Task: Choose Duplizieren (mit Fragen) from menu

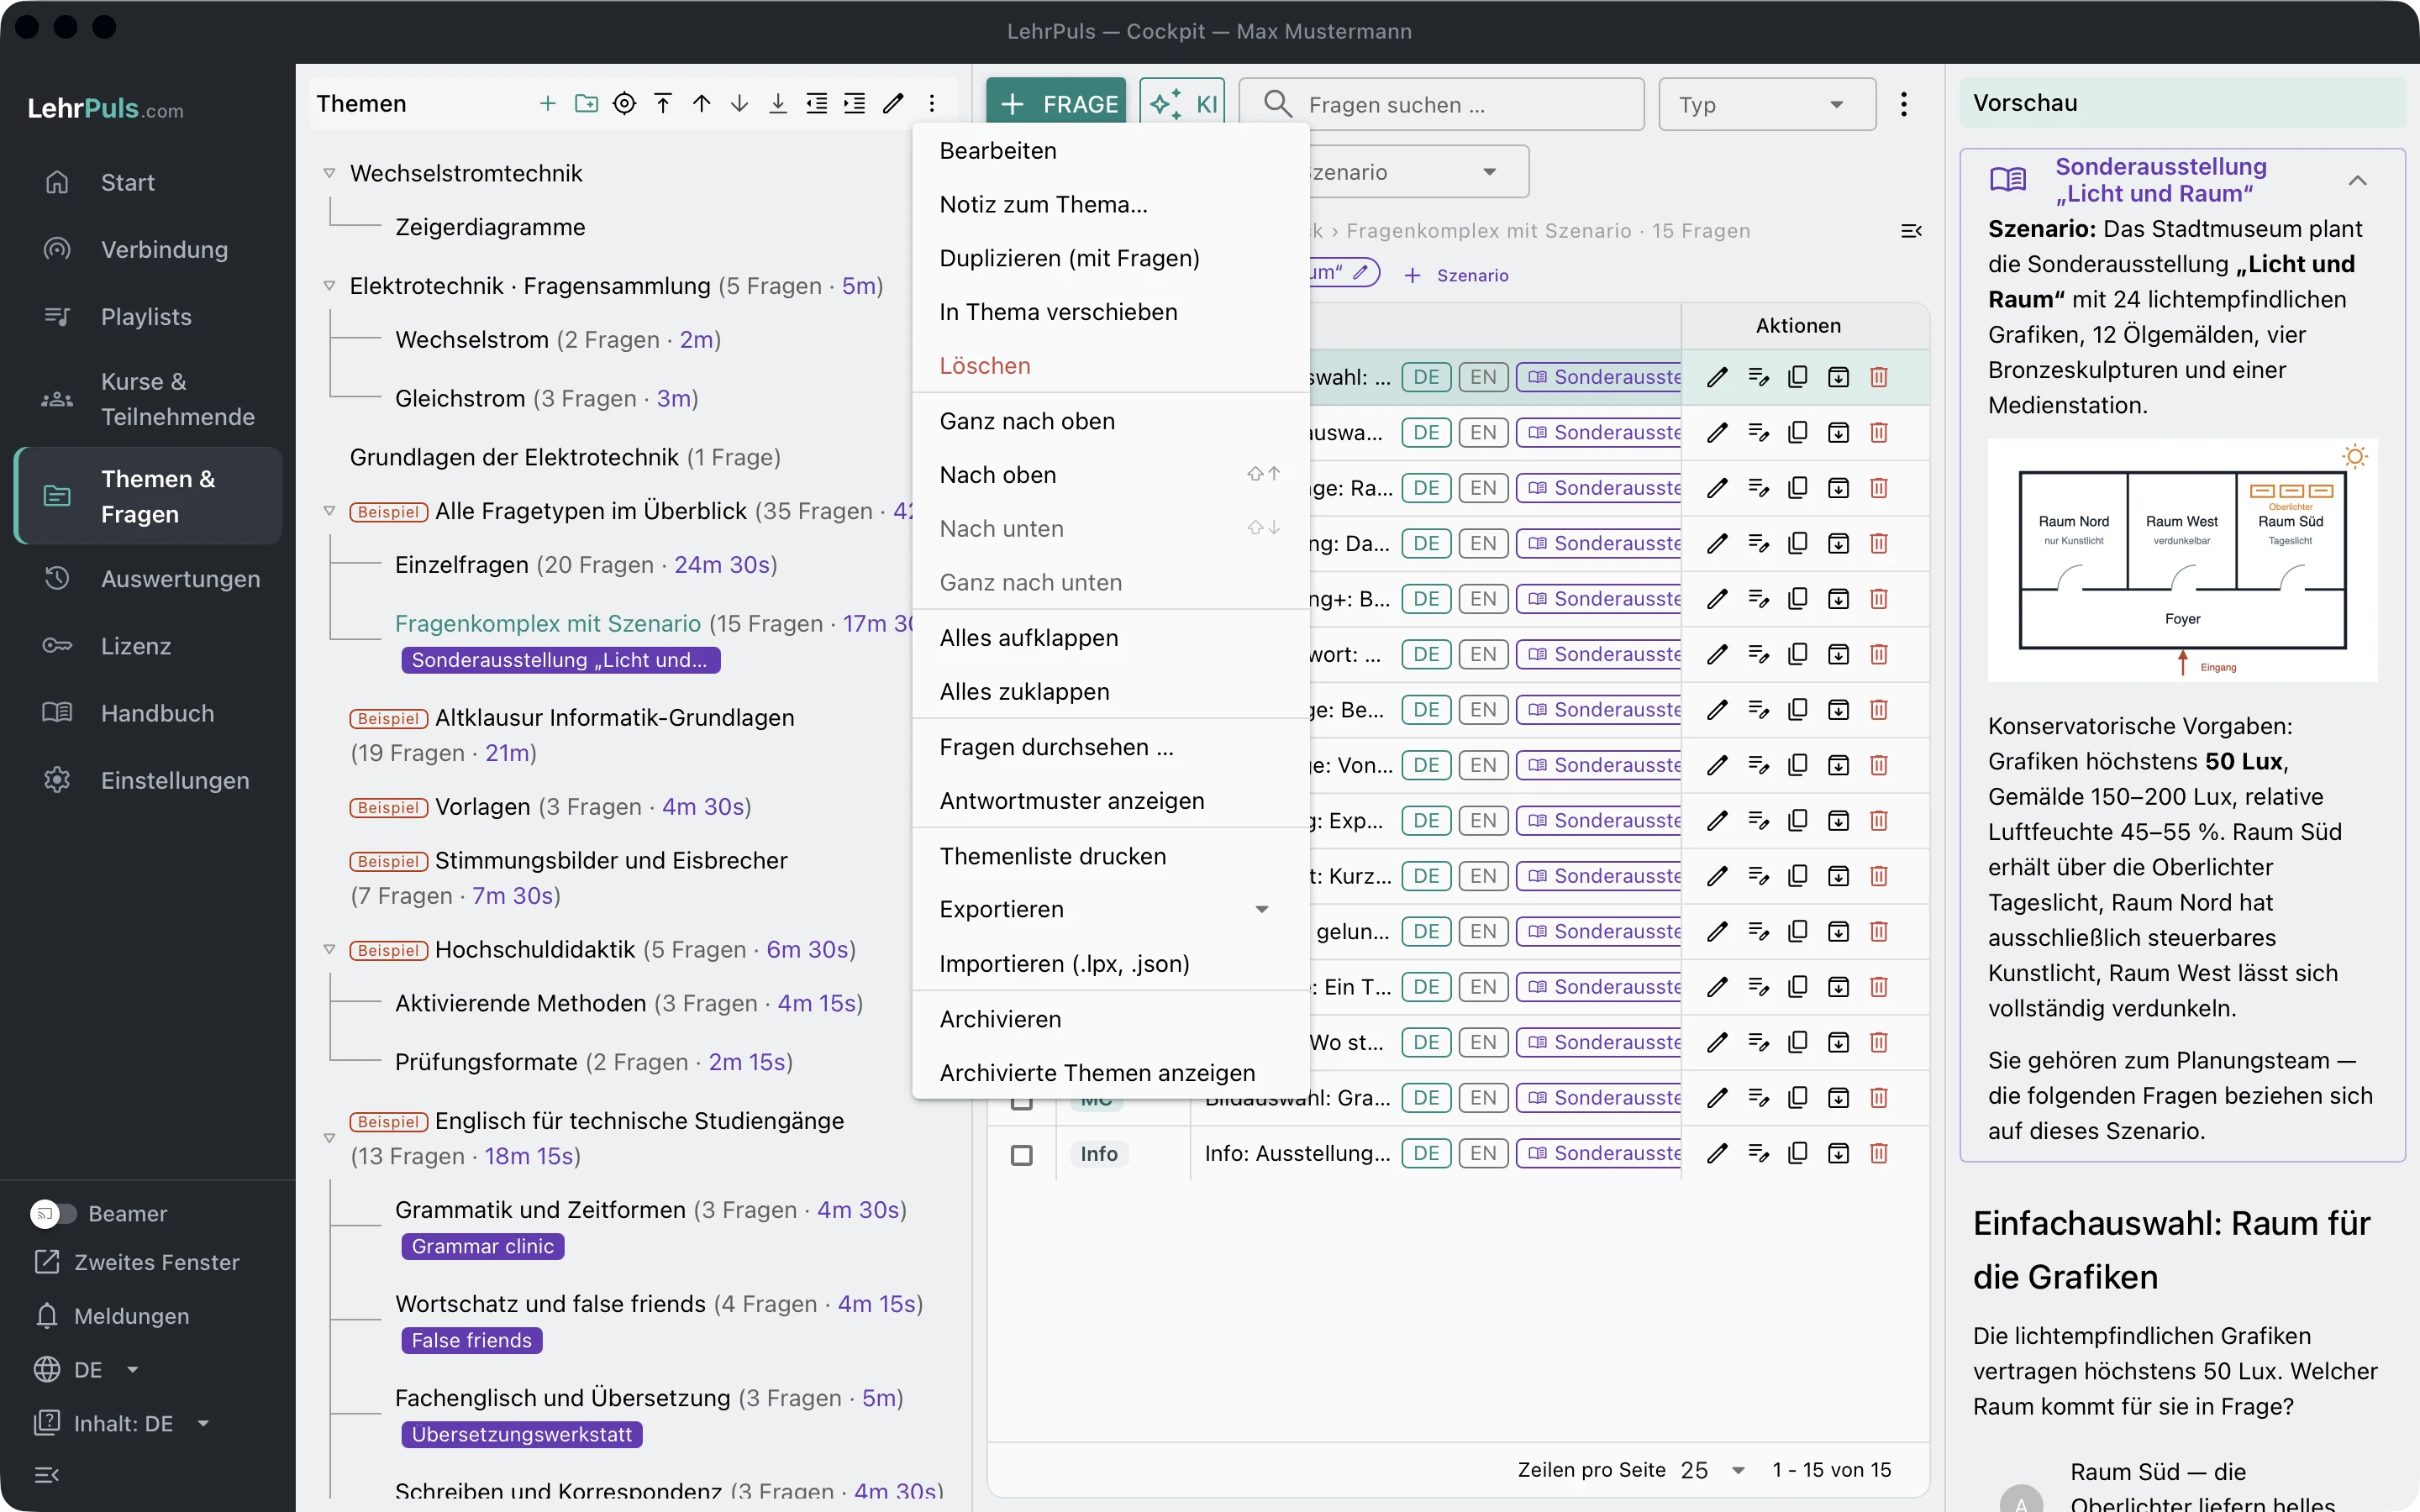Action: 1111,258
